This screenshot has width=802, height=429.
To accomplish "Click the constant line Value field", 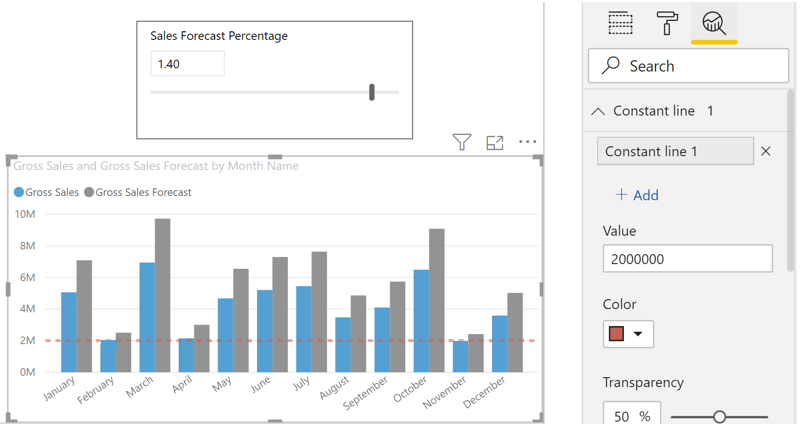I will coord(687,259).
